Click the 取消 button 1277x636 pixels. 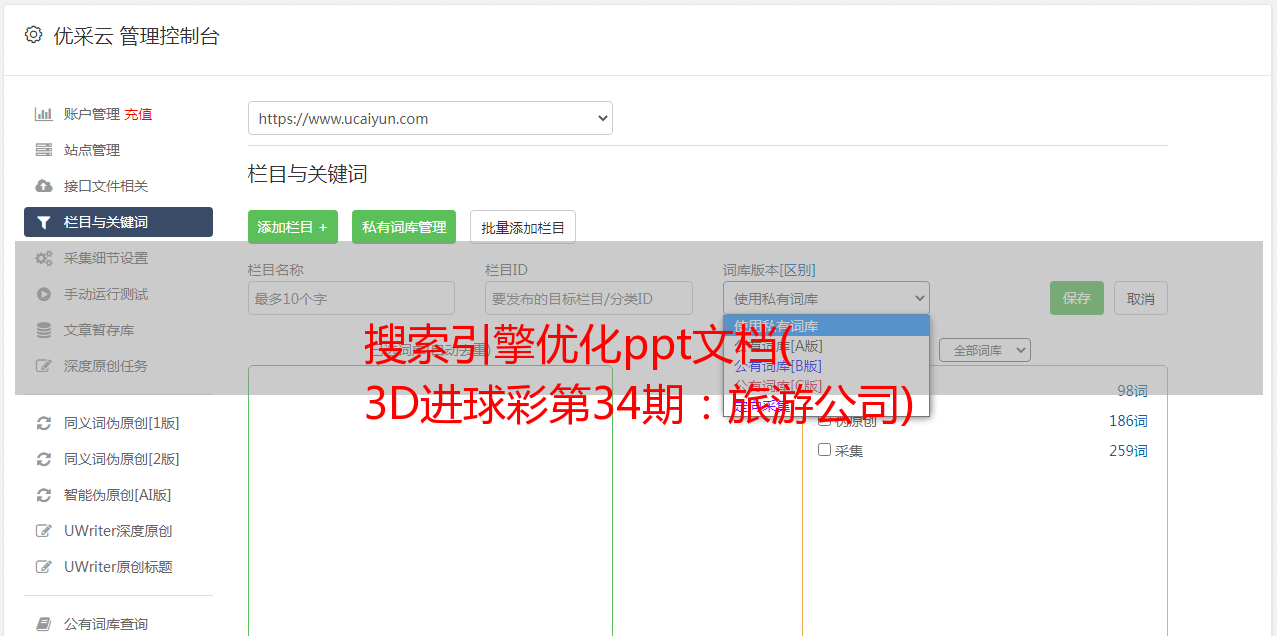pos(1141,298)
